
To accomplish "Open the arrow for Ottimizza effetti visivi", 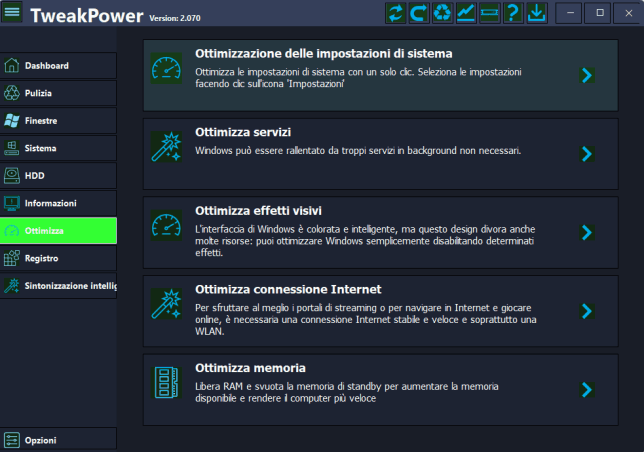I will point(587,232).
